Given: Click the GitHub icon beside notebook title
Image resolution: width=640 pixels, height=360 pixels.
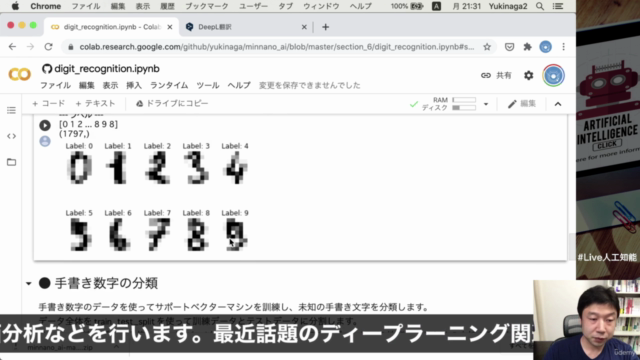Looking at the screenshot, I should pyautogui.click(x=47, y=69).
